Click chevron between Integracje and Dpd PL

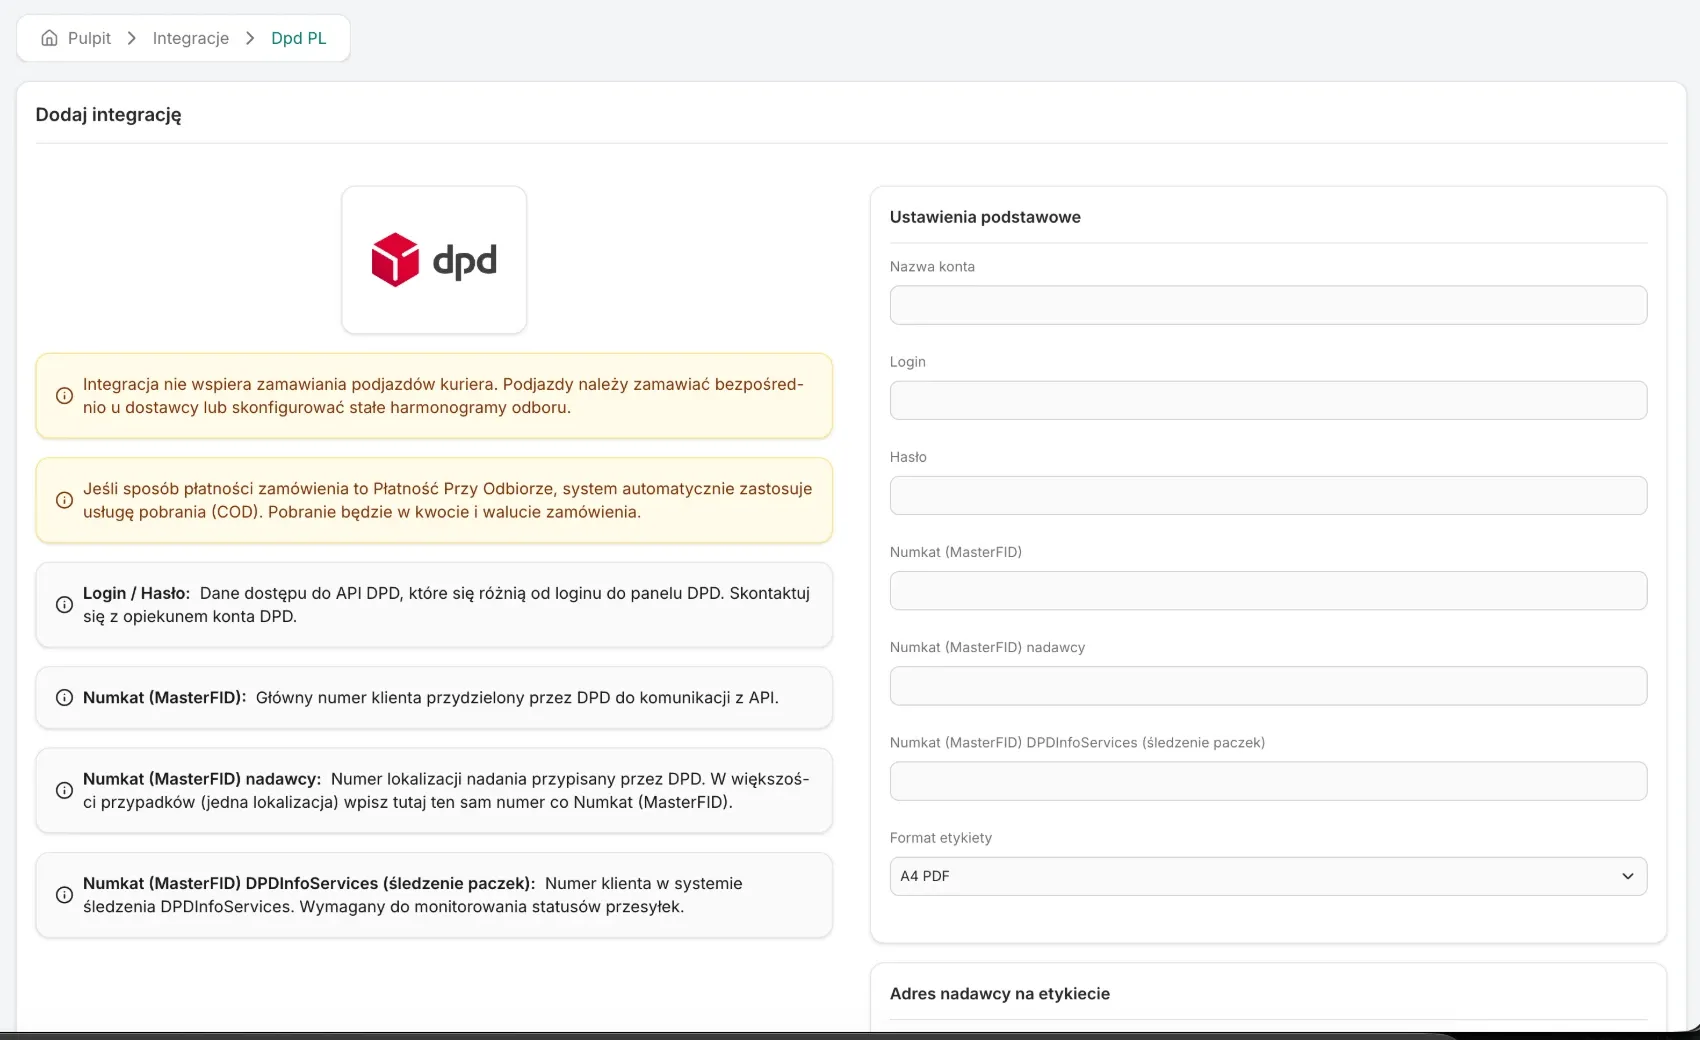point(250,38)
